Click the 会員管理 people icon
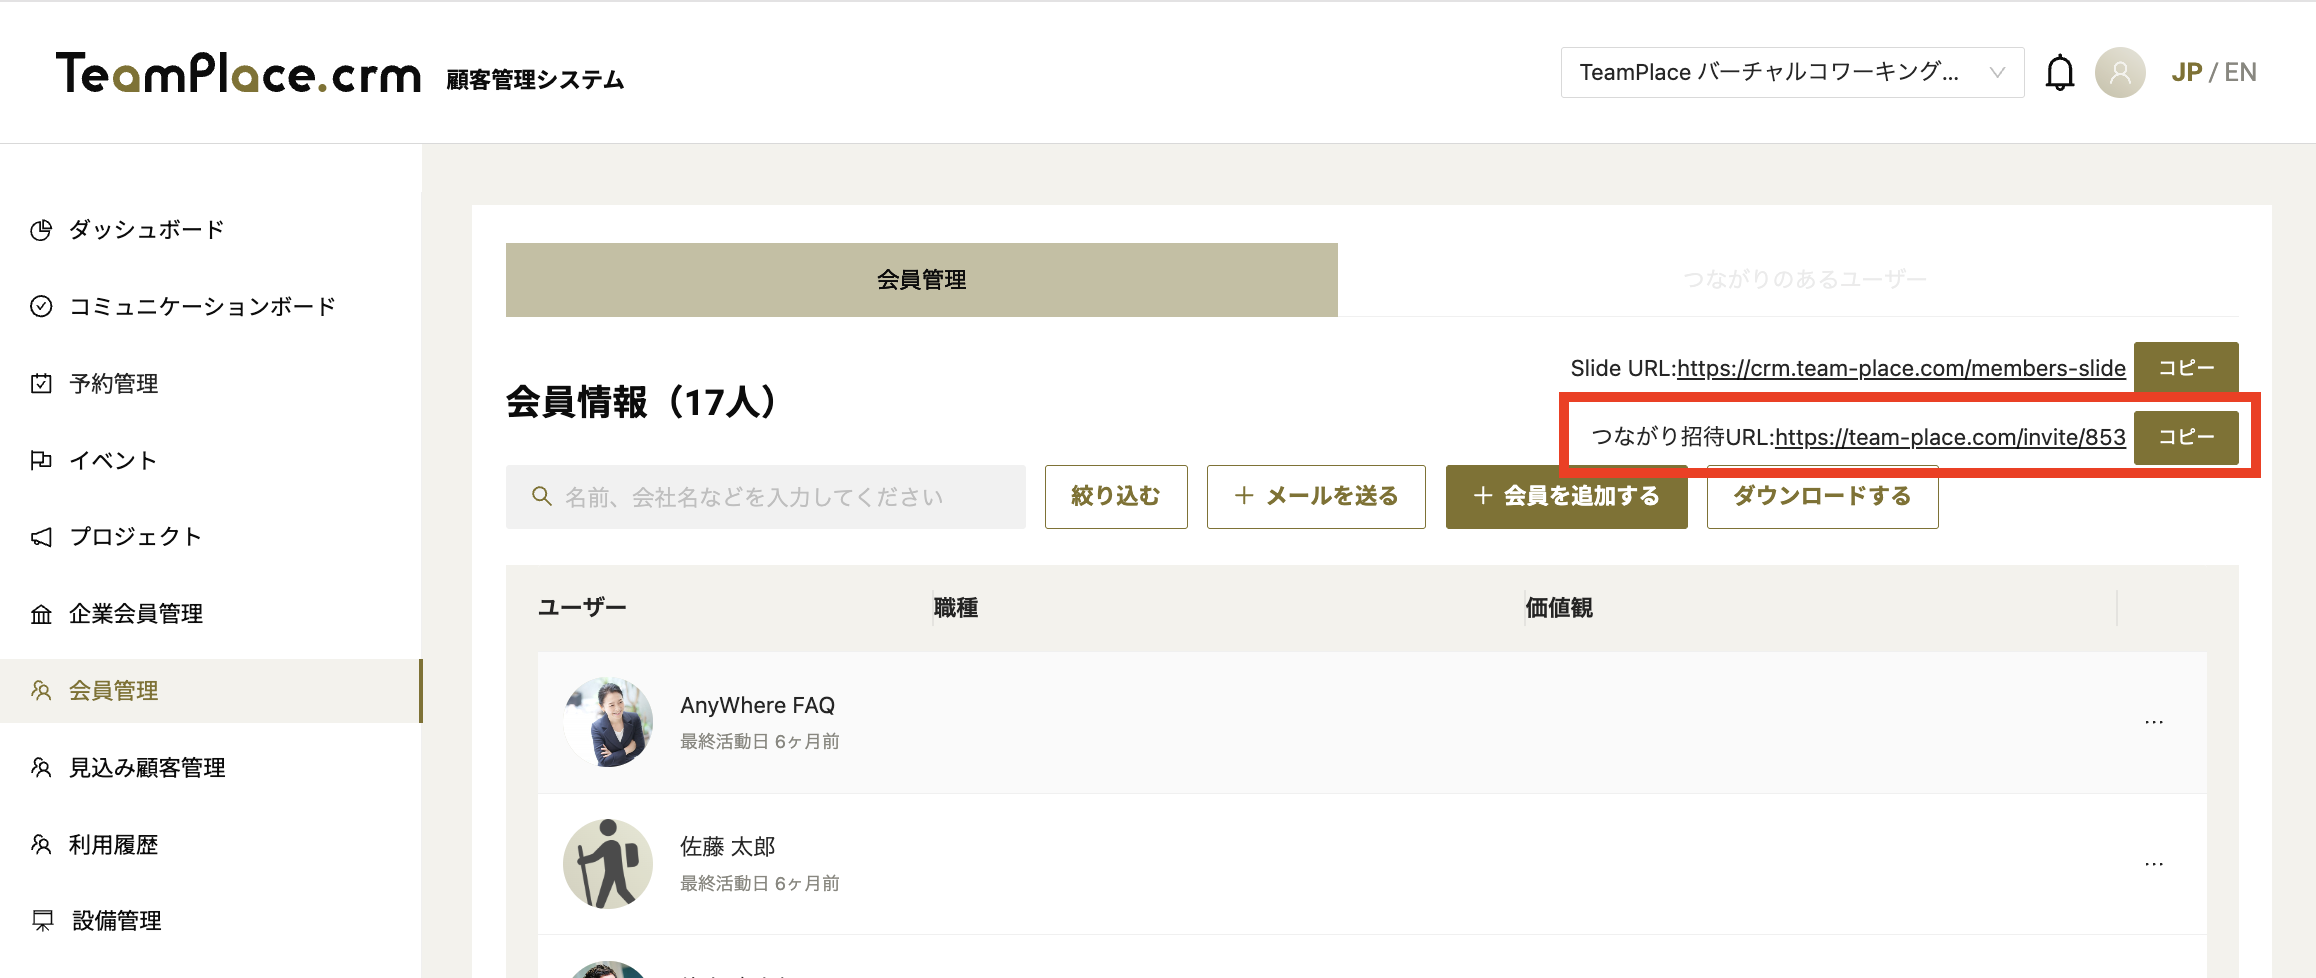Image resolution: width=2316 pixels, height=978 pixels. pyautogui.click(x=41, y=690)
